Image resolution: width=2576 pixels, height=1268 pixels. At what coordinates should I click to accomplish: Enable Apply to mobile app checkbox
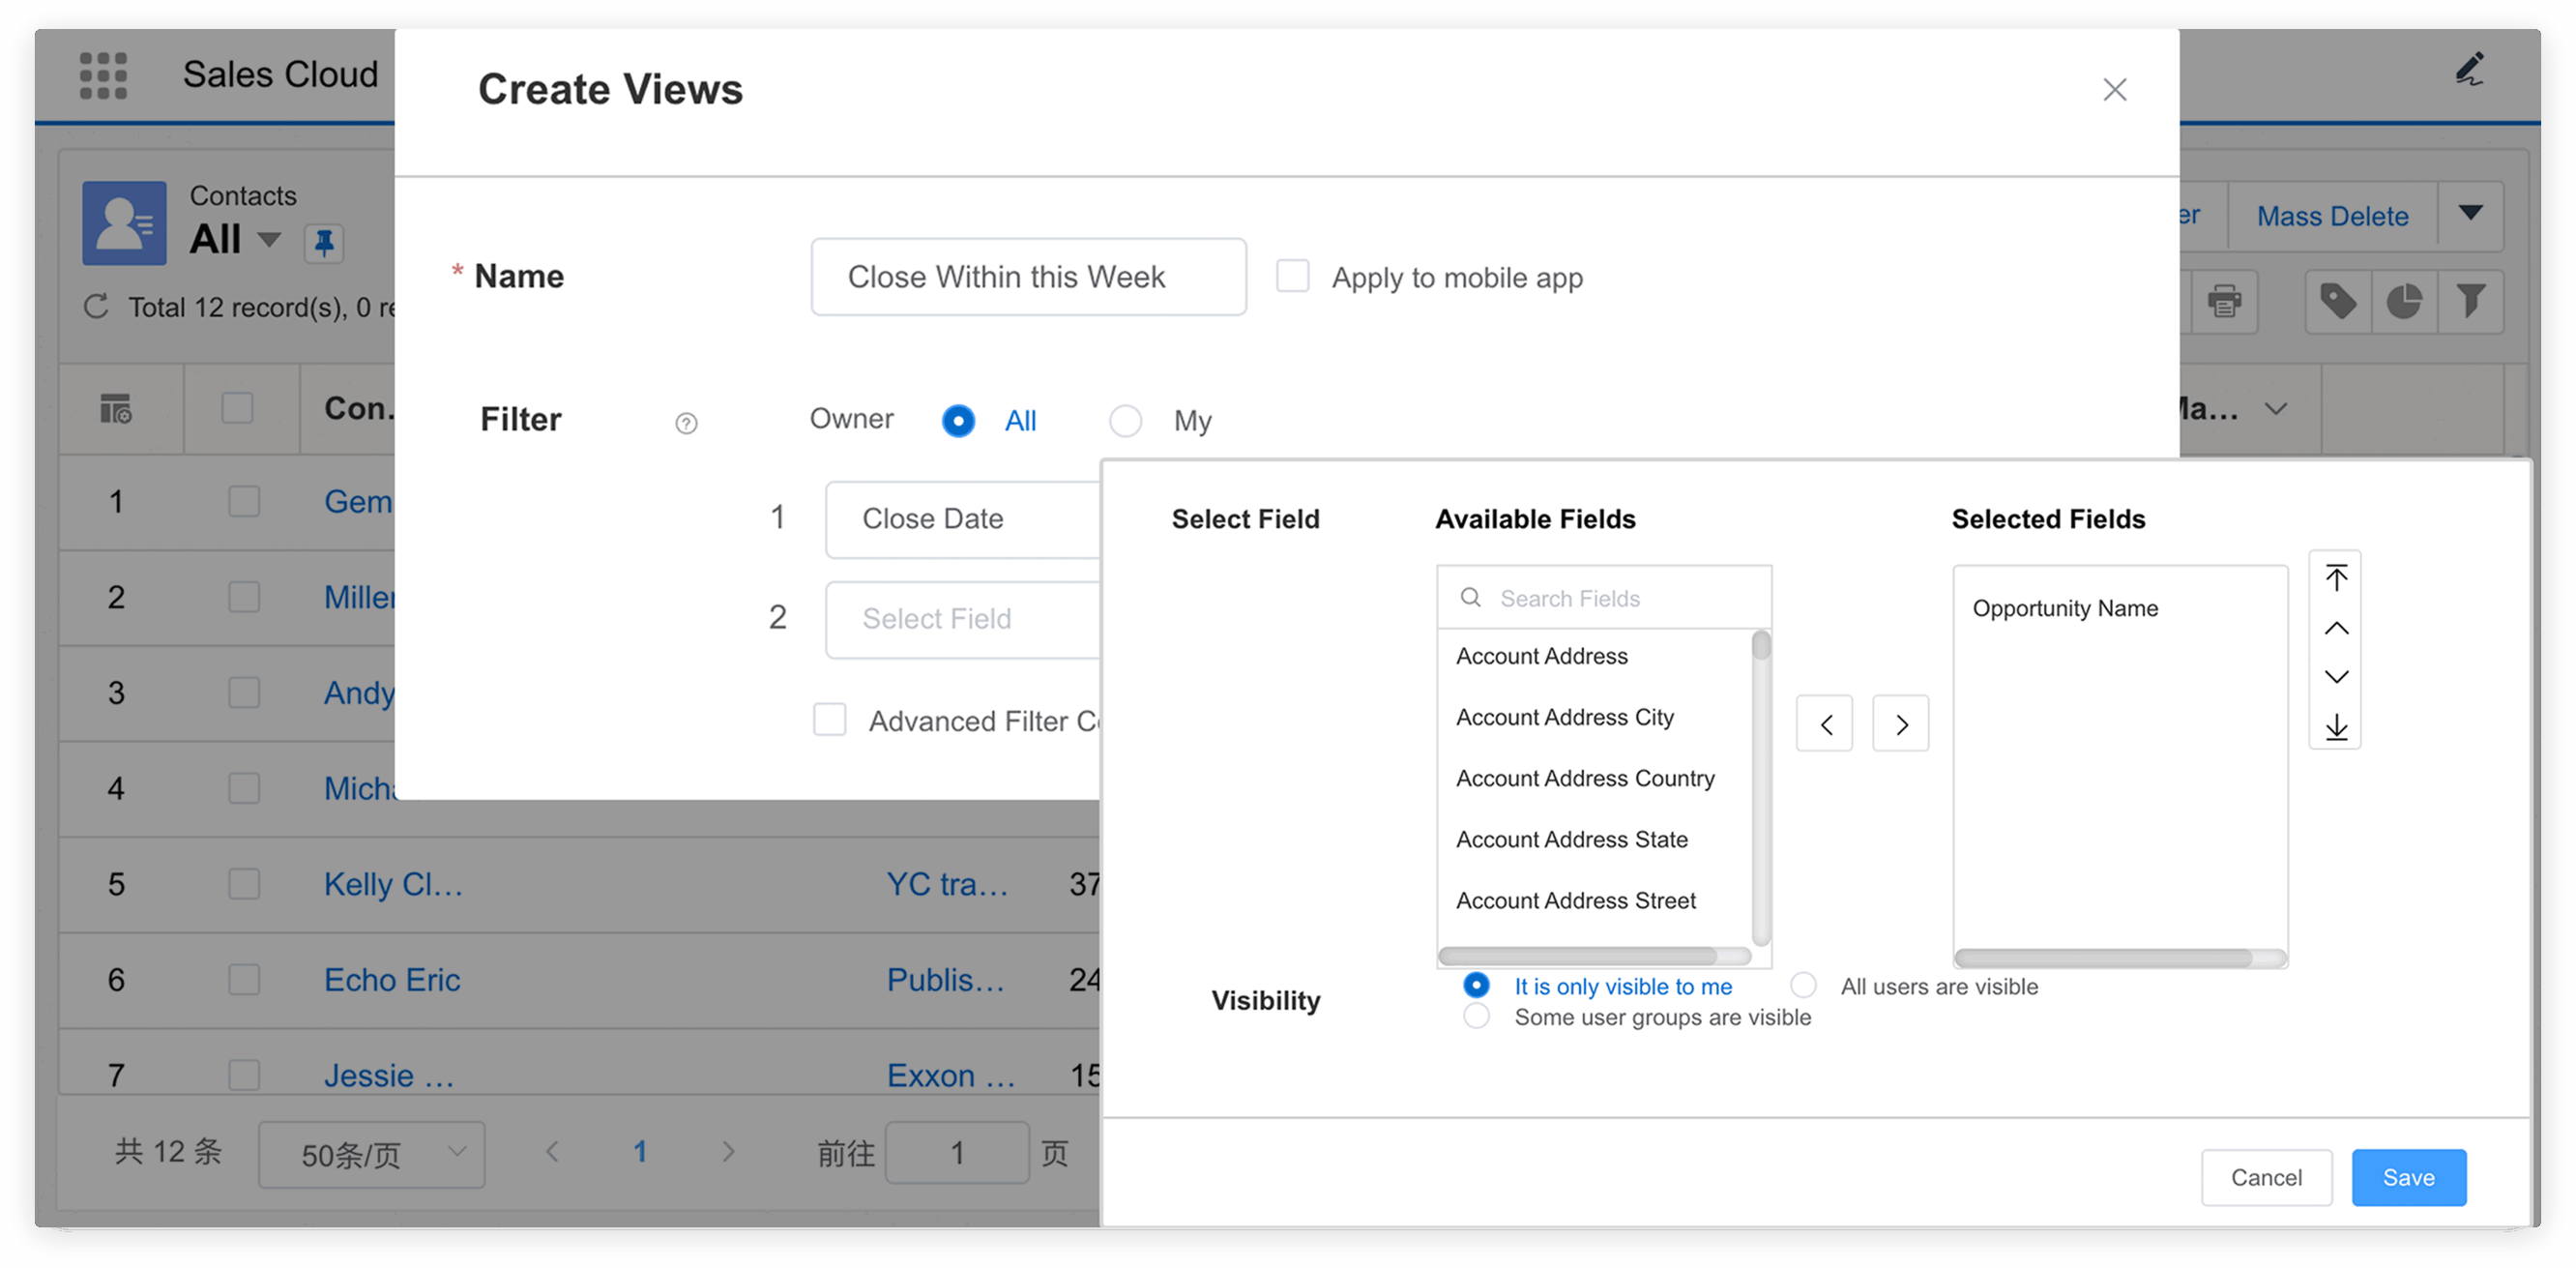[1292, 276]
